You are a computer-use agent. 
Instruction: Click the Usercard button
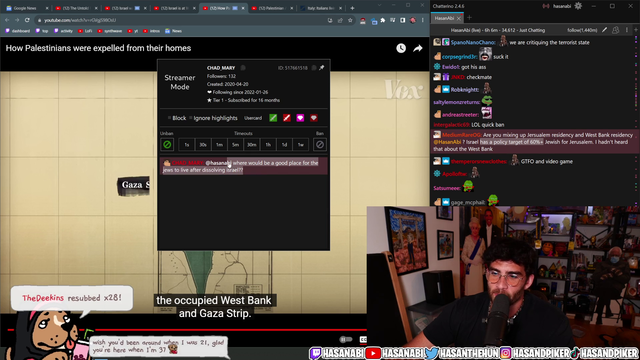(253, 118)
